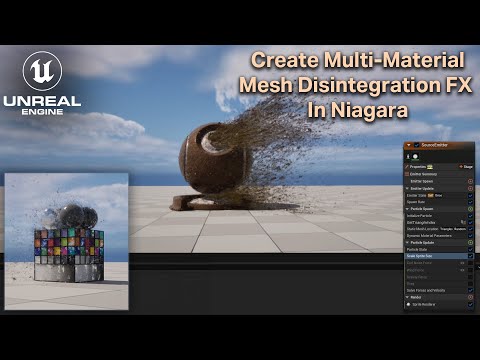Select the disabled Drag module
This screenshot has width=480, height=360.
(x=439, y=284)
